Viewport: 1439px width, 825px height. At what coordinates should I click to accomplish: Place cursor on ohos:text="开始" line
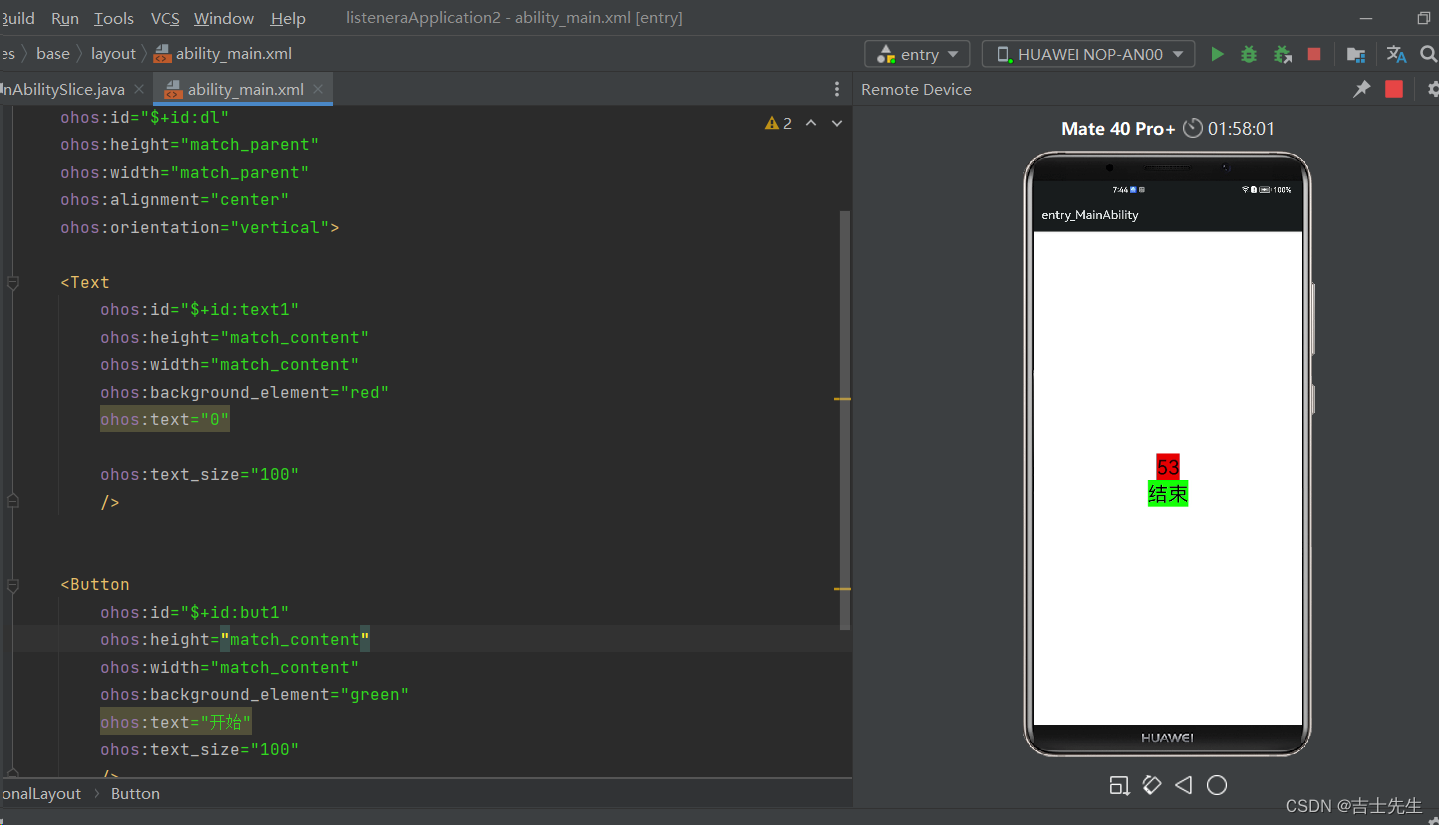(x=176, y=723)
